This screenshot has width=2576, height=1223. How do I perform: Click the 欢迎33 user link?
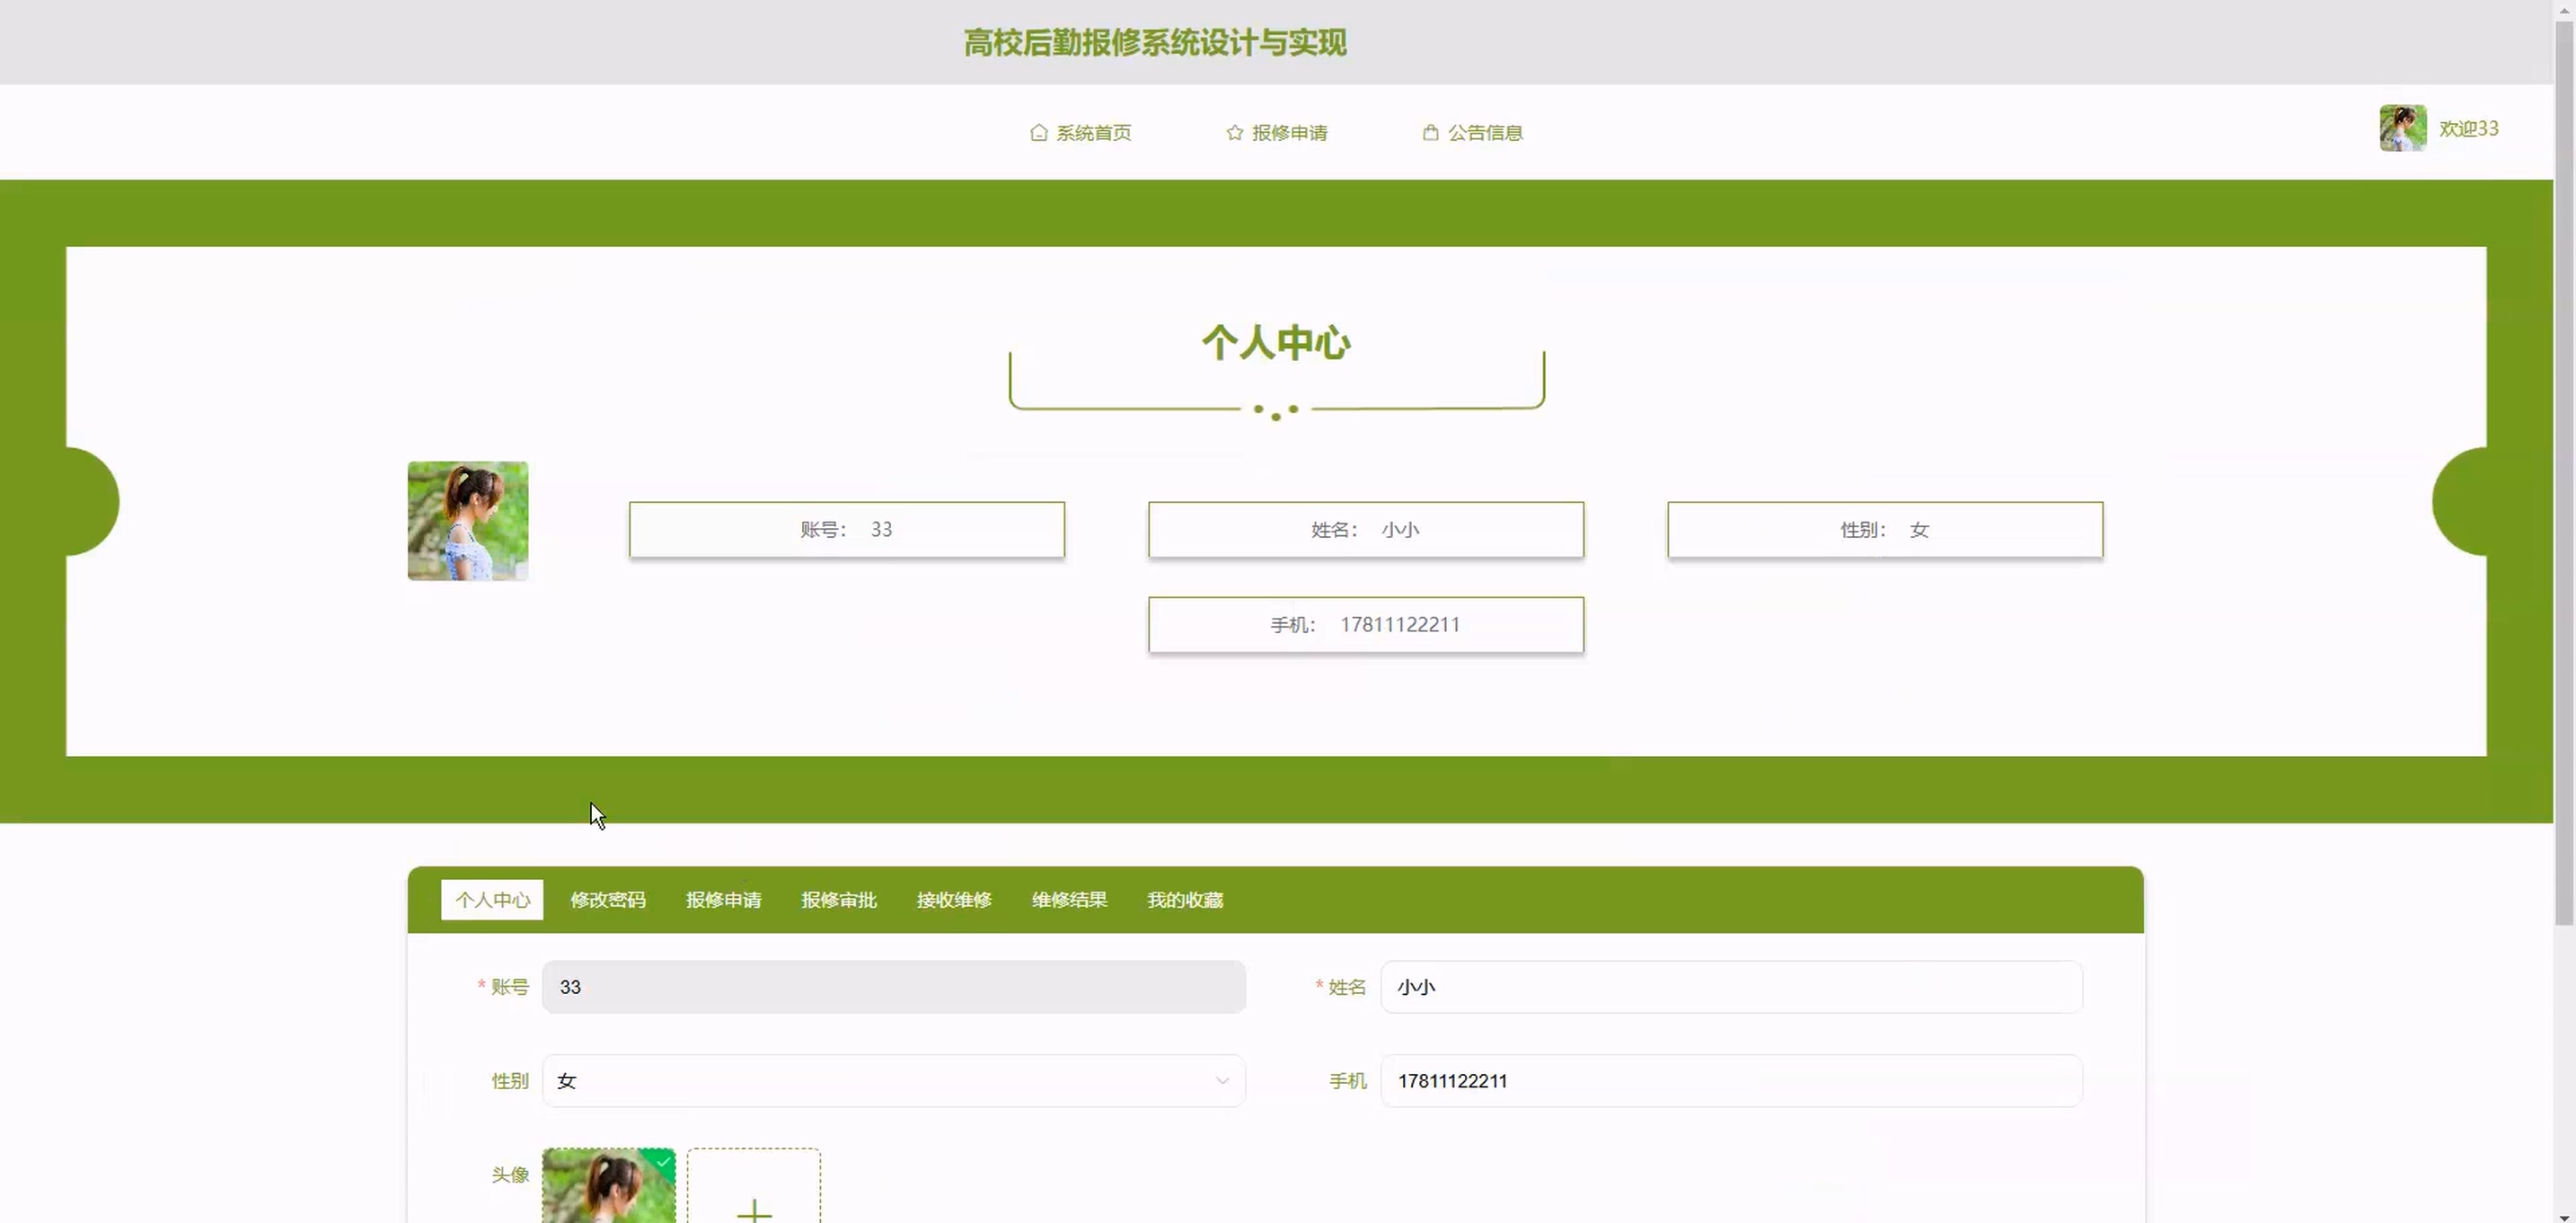(x=2468, y=128)
